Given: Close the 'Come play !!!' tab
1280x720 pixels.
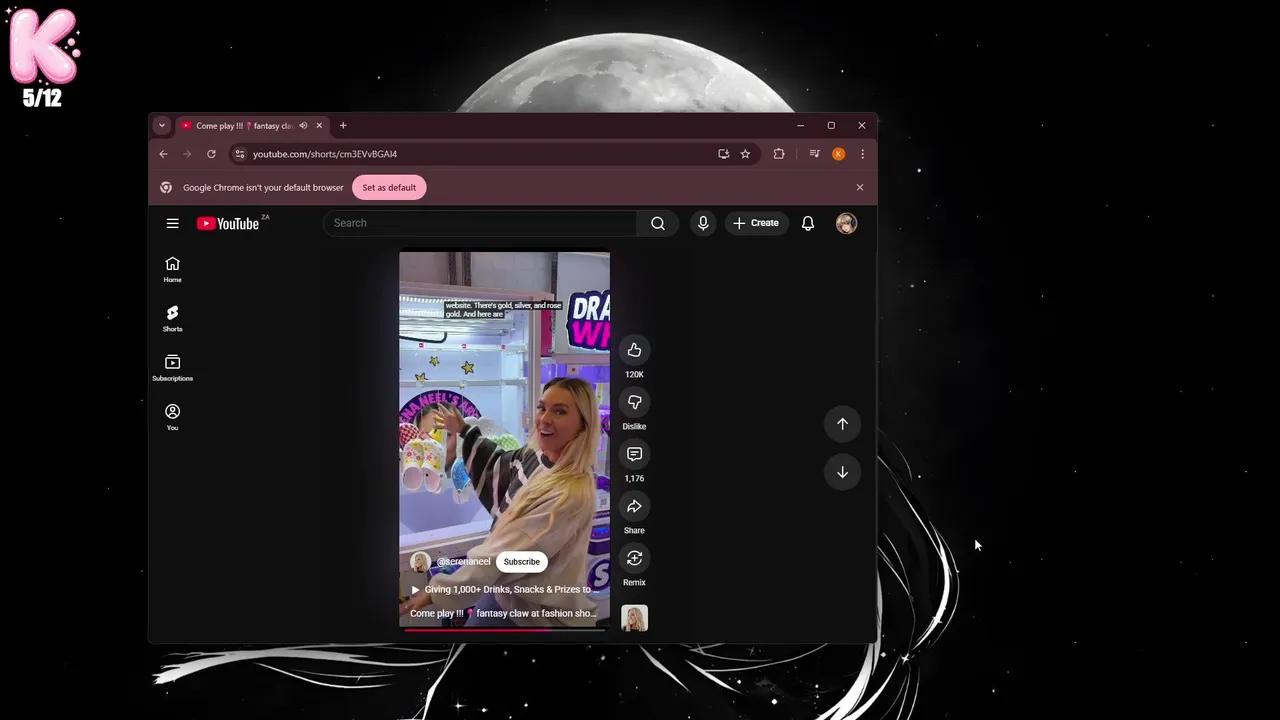Looking at the screenshot, I should click(319, 126).
